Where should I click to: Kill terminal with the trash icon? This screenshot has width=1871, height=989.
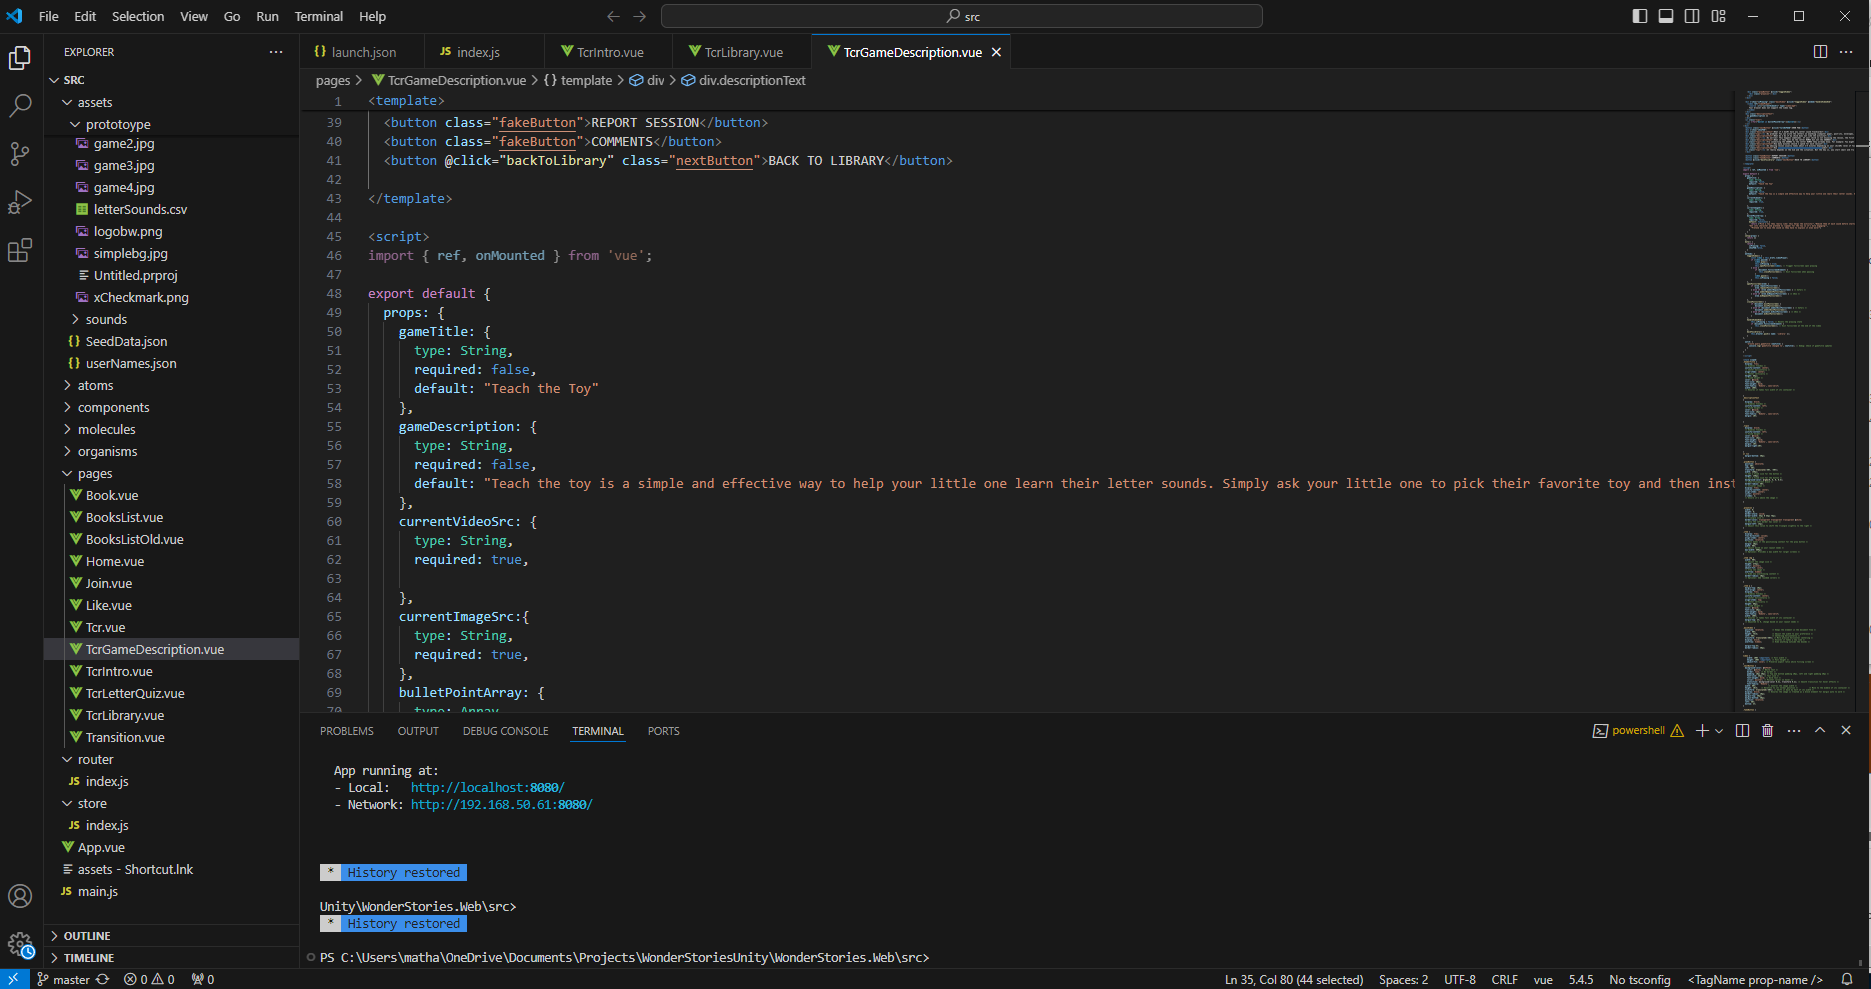click(1767, 731)
